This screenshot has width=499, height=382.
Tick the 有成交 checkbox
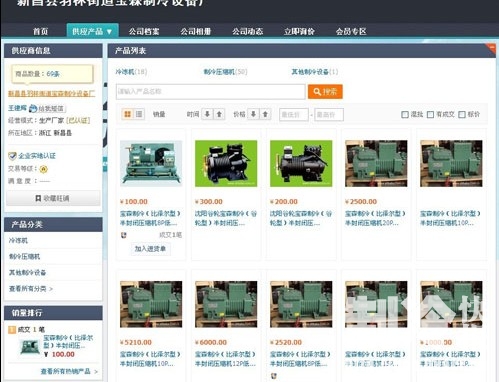pos(430,115)
